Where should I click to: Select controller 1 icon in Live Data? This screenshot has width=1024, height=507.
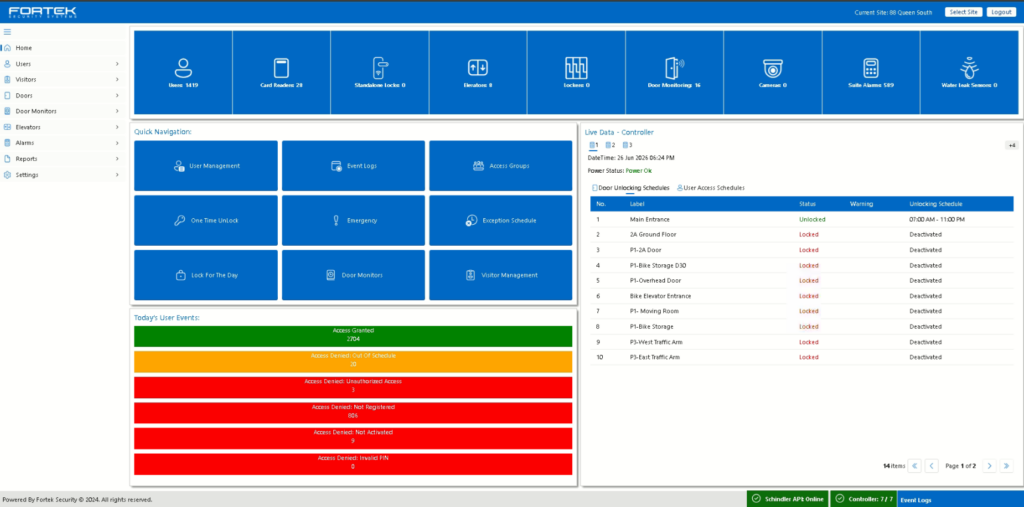[x=593, y=145]
